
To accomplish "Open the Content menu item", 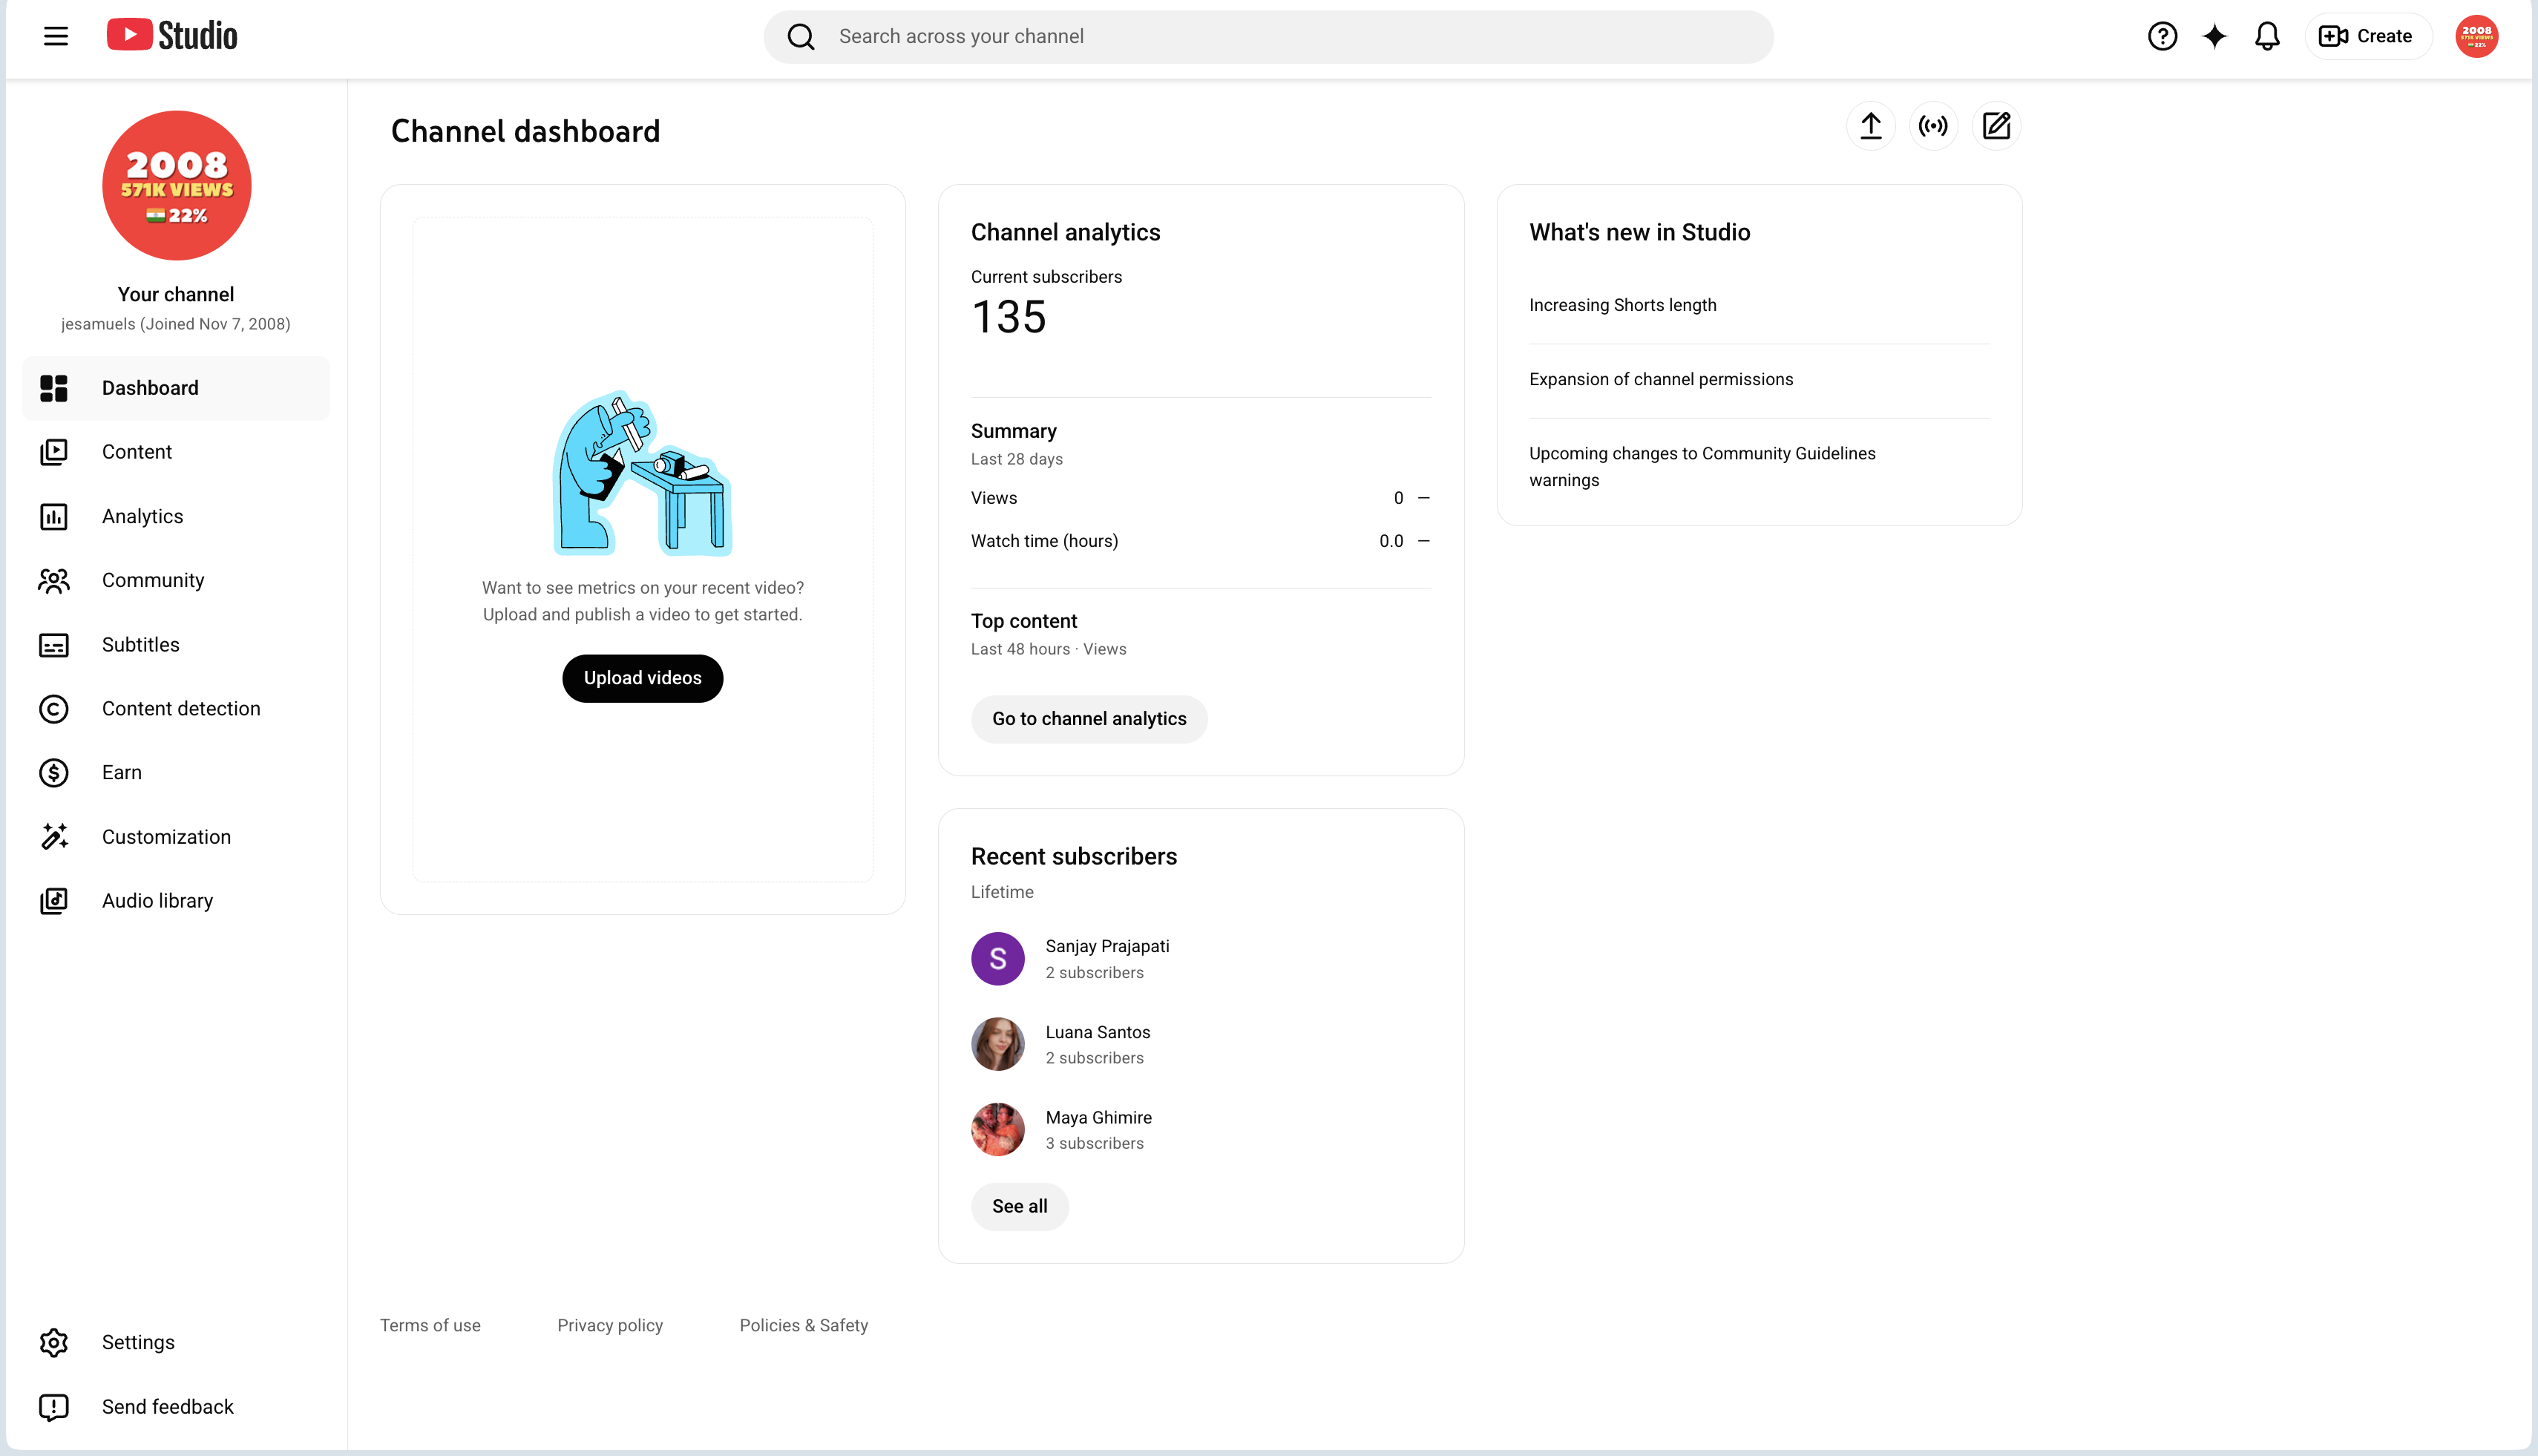I will (176, 452).
